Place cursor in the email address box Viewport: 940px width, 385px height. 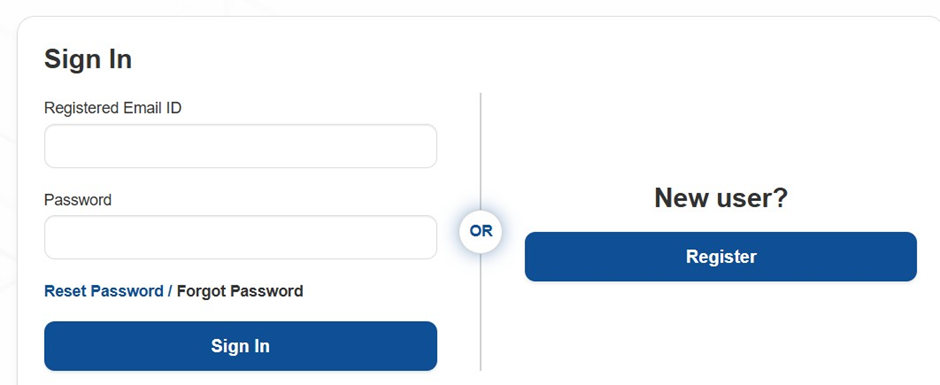pyautogui.click(x=240, y=146)
